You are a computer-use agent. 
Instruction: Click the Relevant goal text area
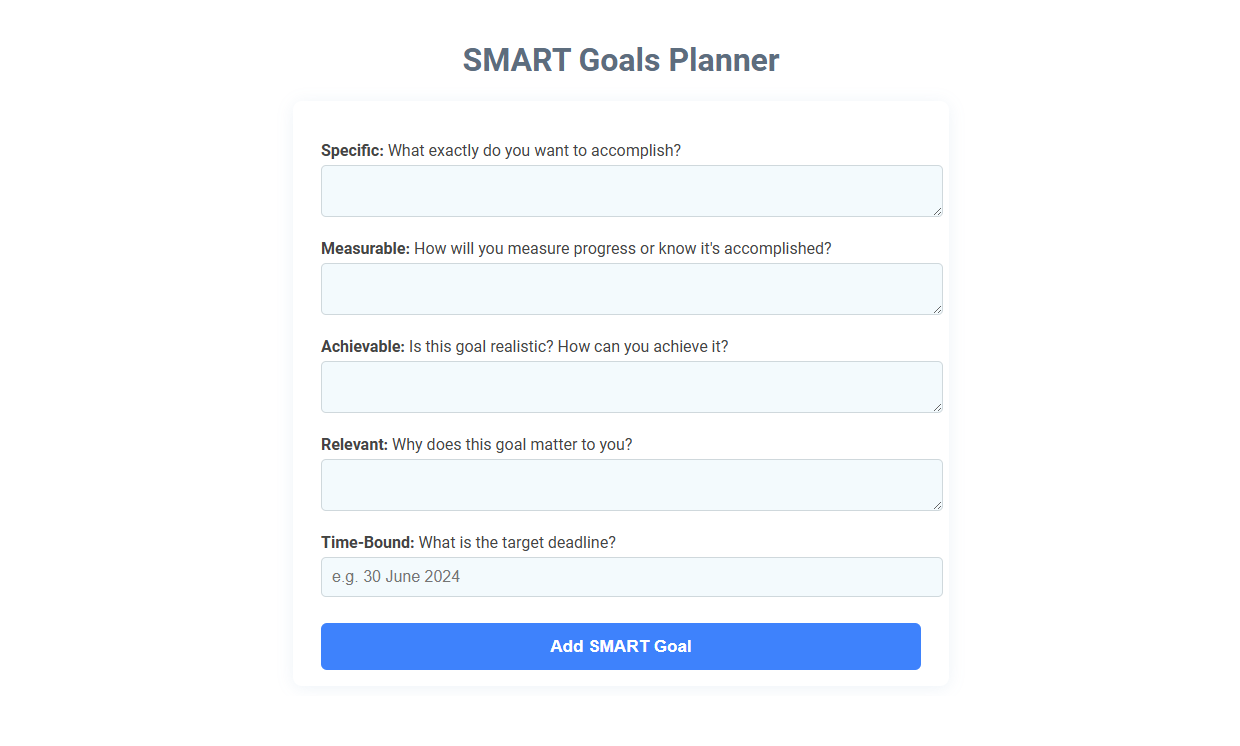630,484
